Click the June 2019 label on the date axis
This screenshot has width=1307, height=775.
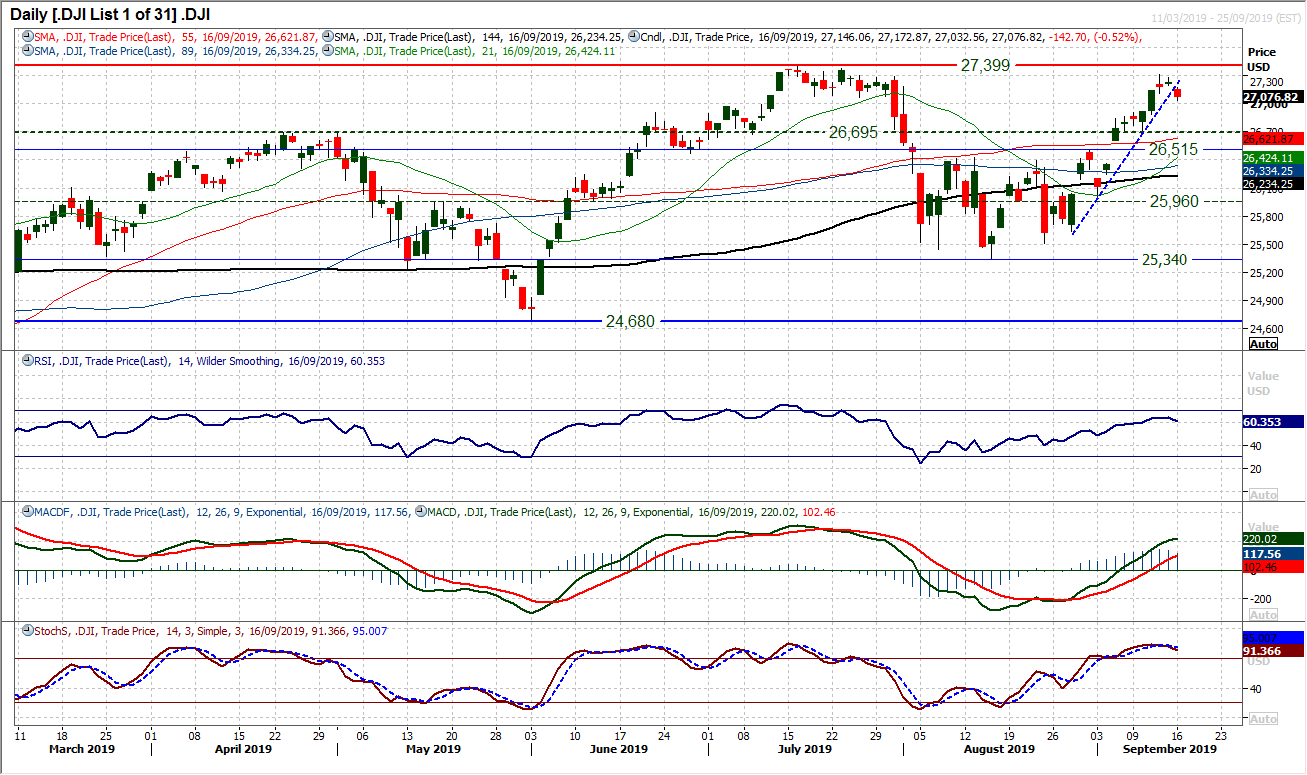point(618,748)
